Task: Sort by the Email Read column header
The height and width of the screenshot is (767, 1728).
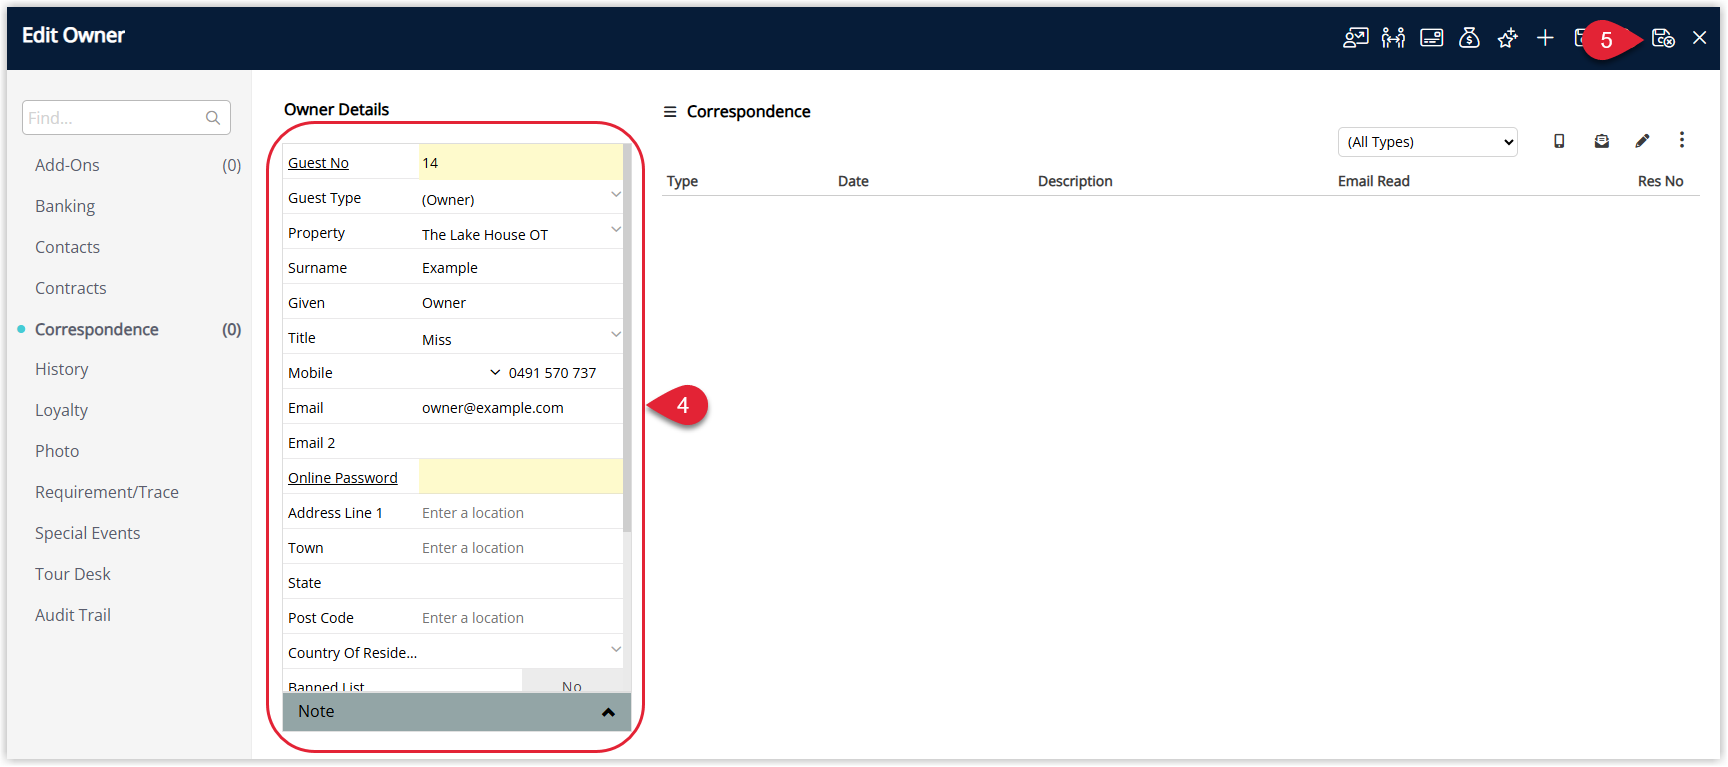Action: tap(1373, 181)
